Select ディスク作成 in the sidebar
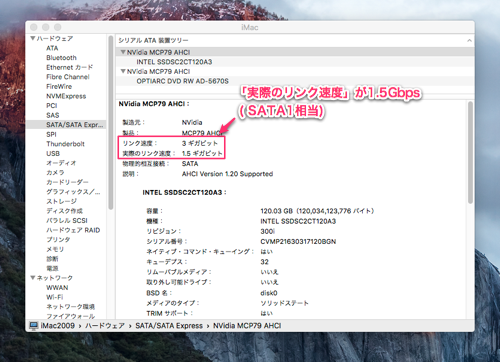Screen dimensions: 500x362 64,211
